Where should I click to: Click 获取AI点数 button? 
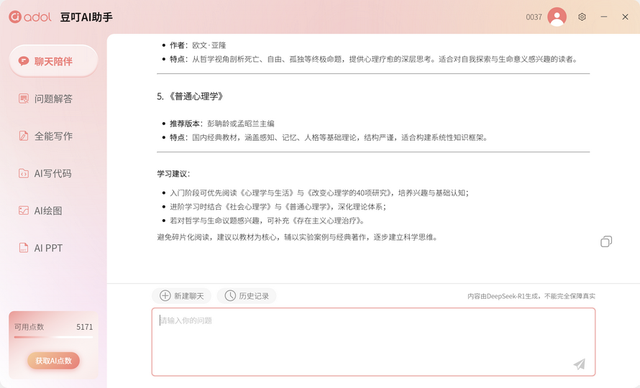[53, 361]
